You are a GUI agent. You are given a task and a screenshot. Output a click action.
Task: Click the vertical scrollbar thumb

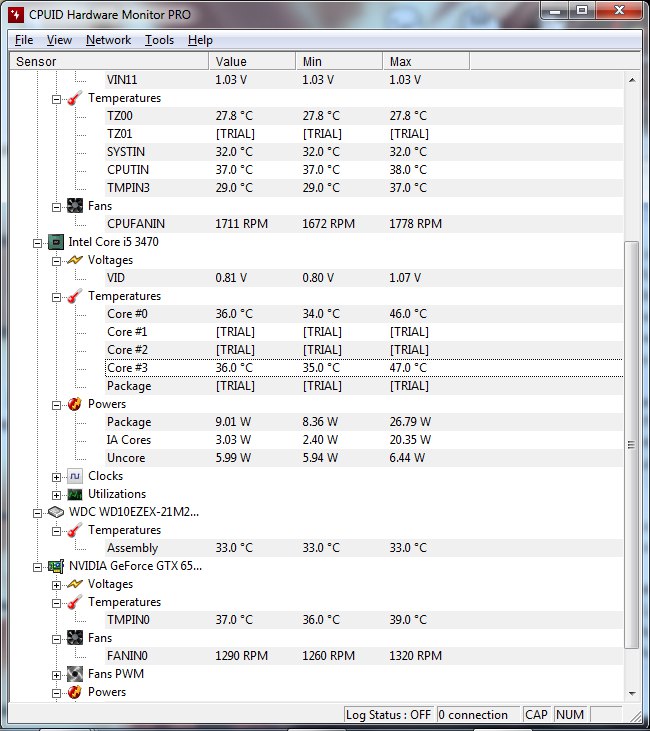pos(632,445)
